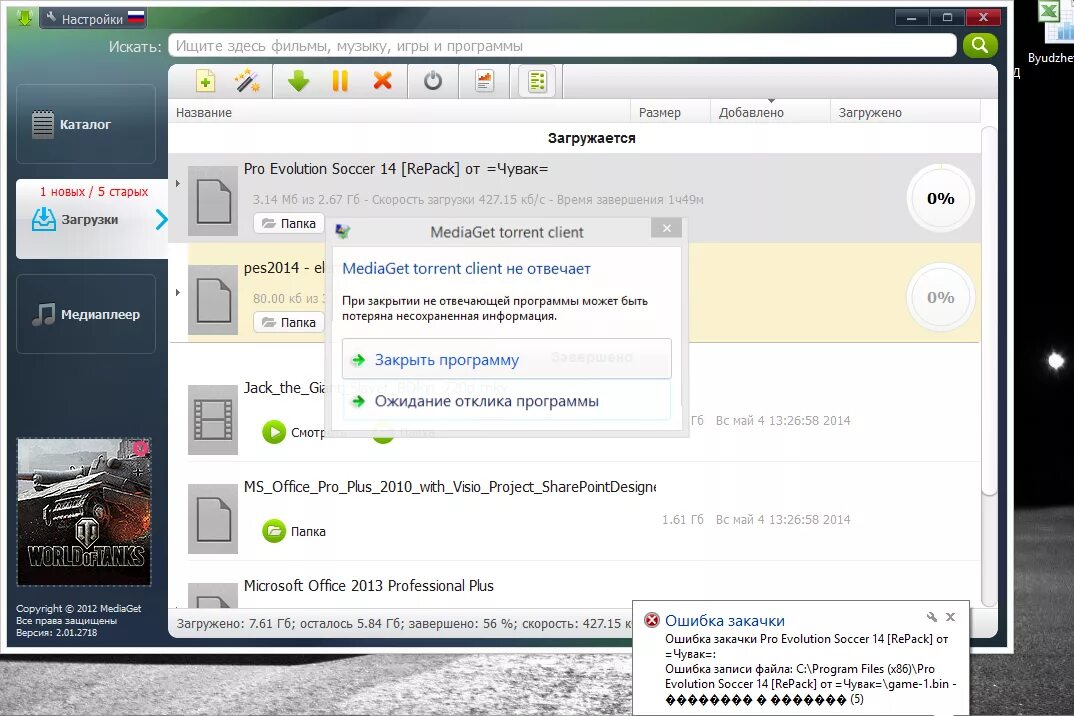The width and height of the screenshot is (1074, 716).
Task: Click the notification wrench settings icon
Action: coord(932,617)
